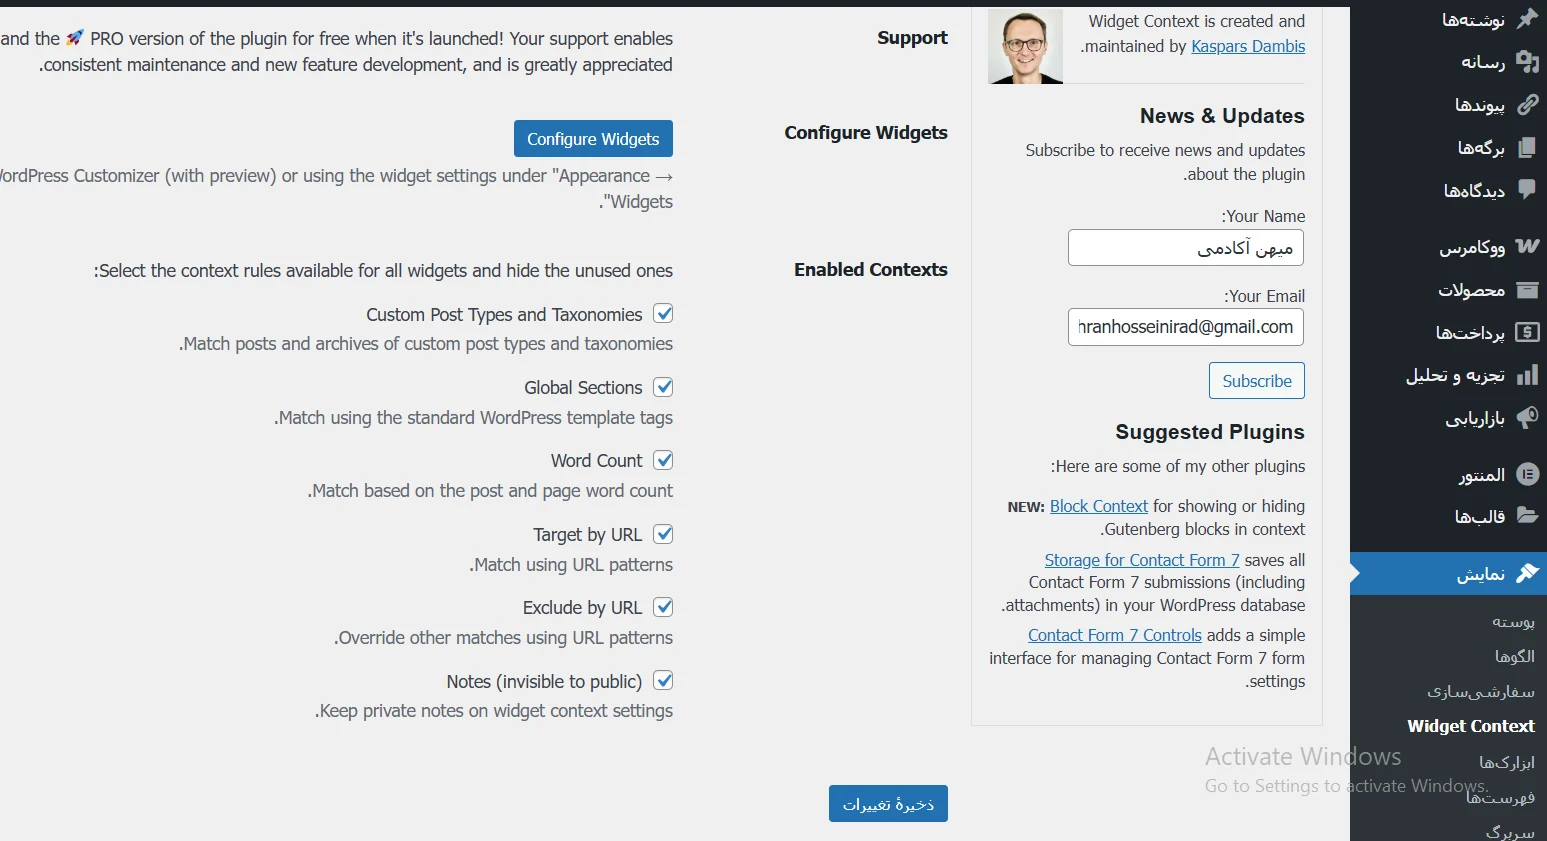Click the المنتور Elementor icon

pos(1528,474)
